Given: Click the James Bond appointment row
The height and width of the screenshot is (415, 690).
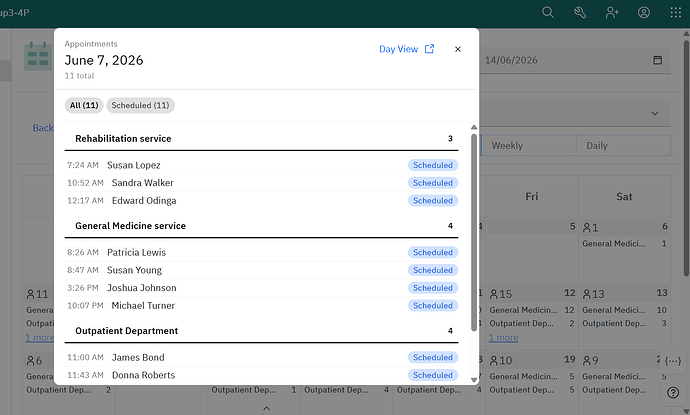Looking at the screenshot, I should coord(262,357).
